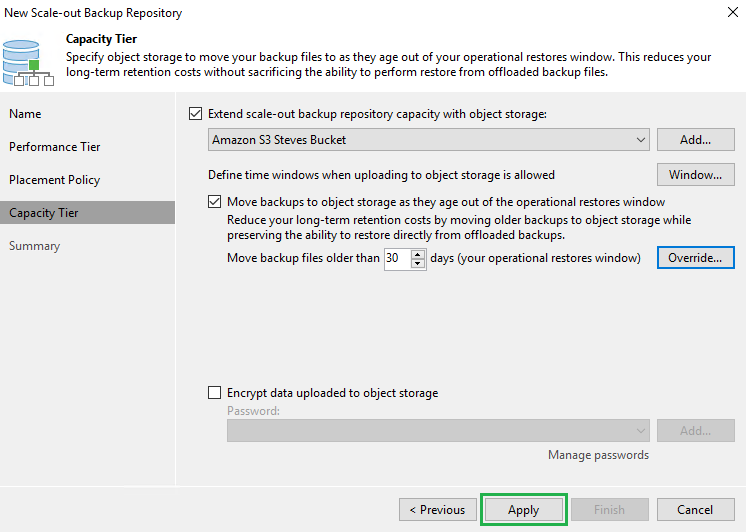Open the Manage passwords link
Image resolution: width=746 pixels, height=532 pixels.
click(x=598, y=455)
